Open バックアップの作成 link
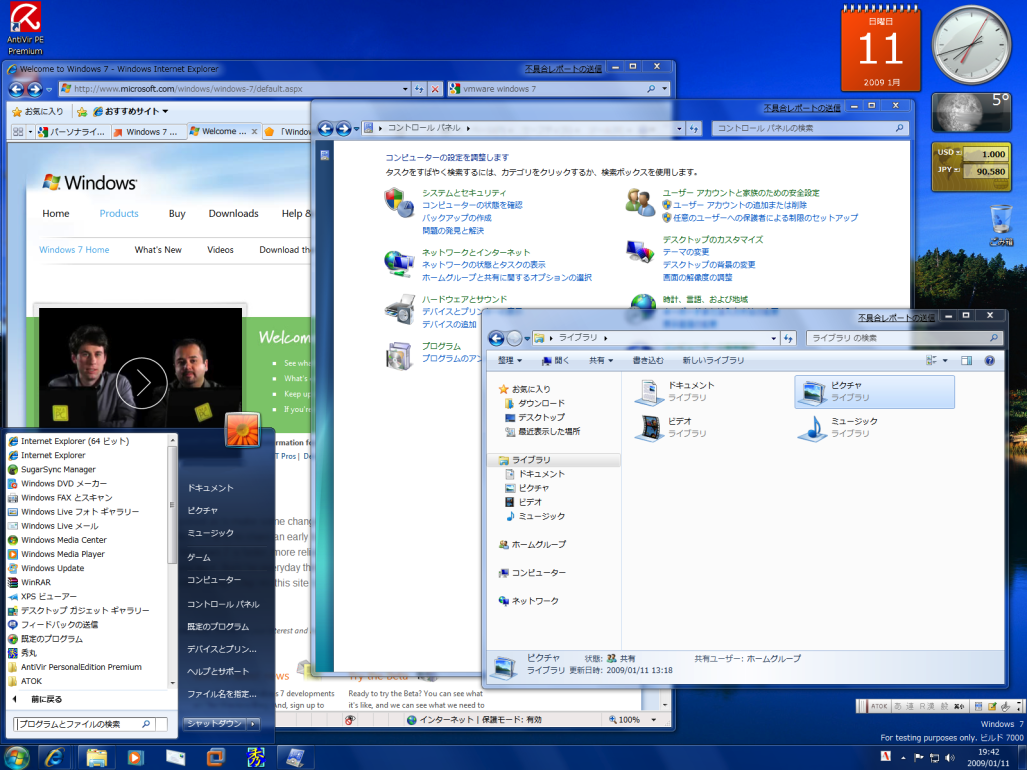Image resolution: width=1027 pixels, height=770 pixels. click(x=457, y=218)
